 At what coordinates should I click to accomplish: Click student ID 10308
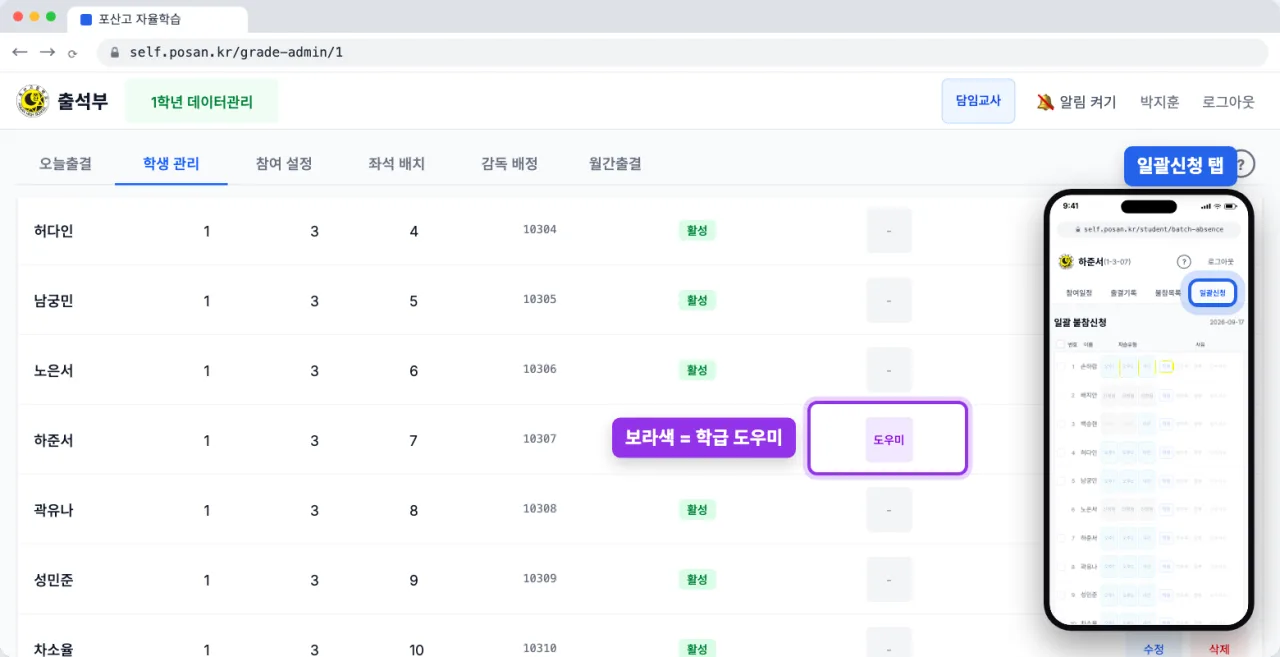[x=540, y=509]
